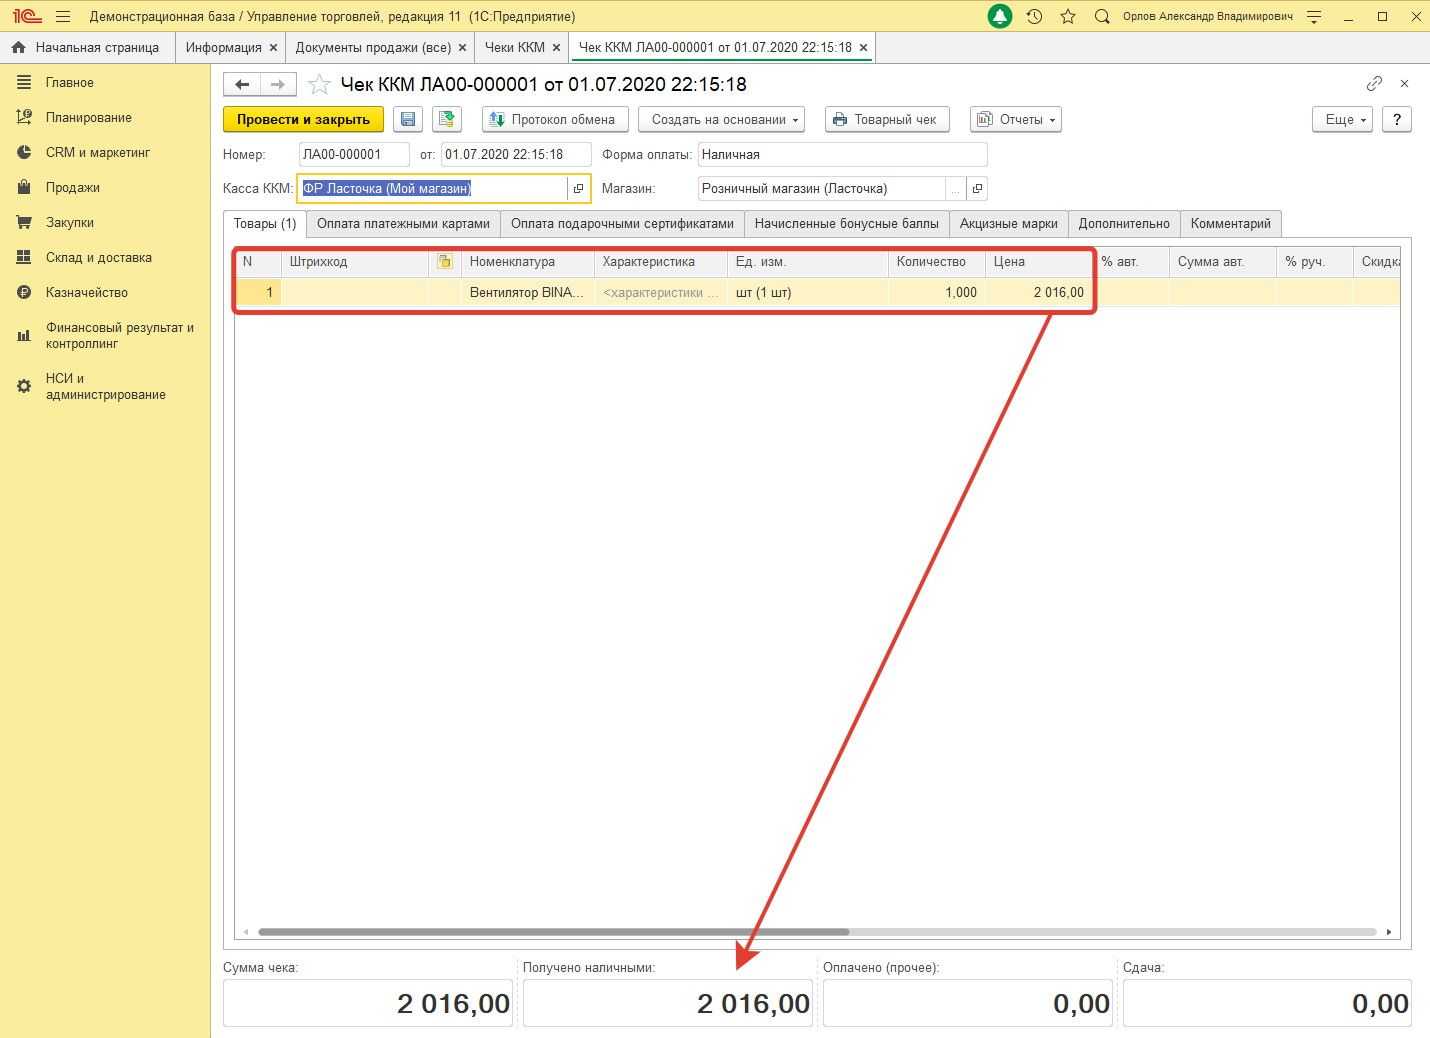The height and width of the screenshot is (1038, 1430).
Task: Copy link to document icon
Action: coord(1374,84)
